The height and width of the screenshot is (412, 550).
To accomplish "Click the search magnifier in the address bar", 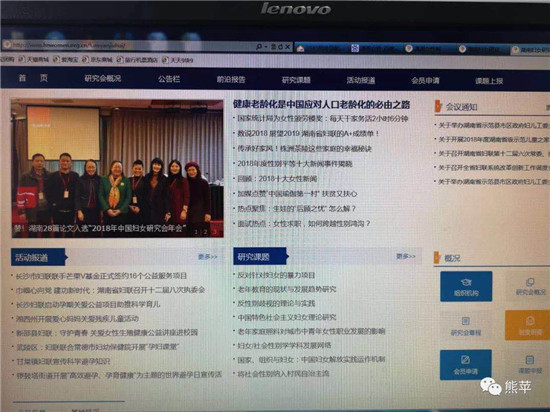I will point(259,46).
